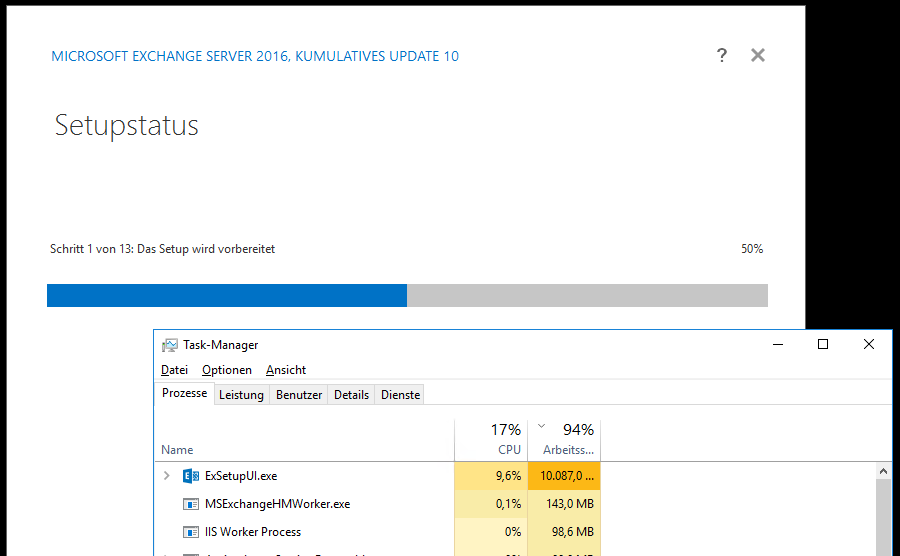This screenshot has width=900, height=556.
Task: Open the Ansicht menu
Action: (x=286, y=370)
